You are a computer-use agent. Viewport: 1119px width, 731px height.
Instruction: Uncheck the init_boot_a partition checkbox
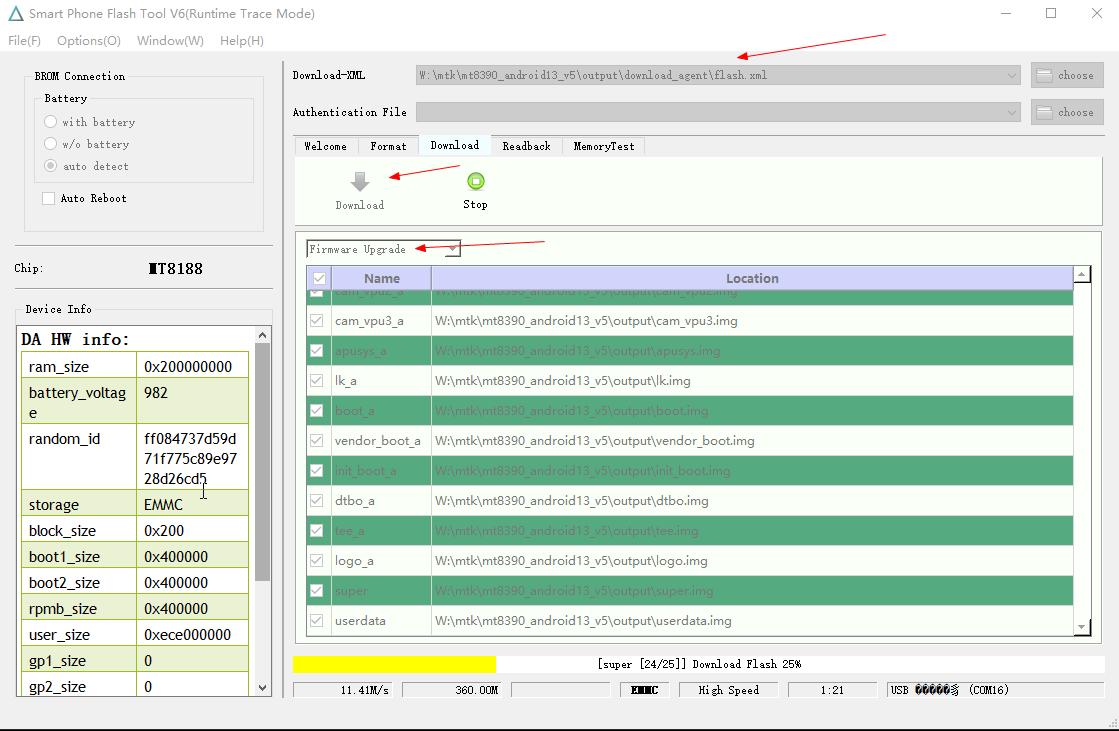pos(317,470)
